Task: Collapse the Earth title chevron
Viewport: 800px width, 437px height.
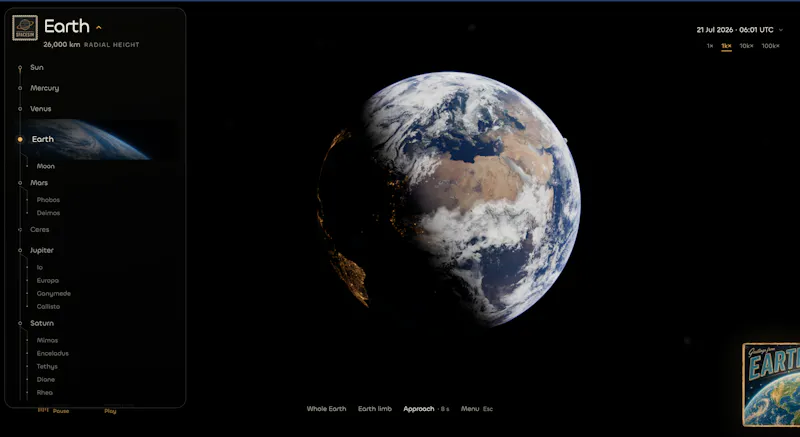Action: [99, 28]
